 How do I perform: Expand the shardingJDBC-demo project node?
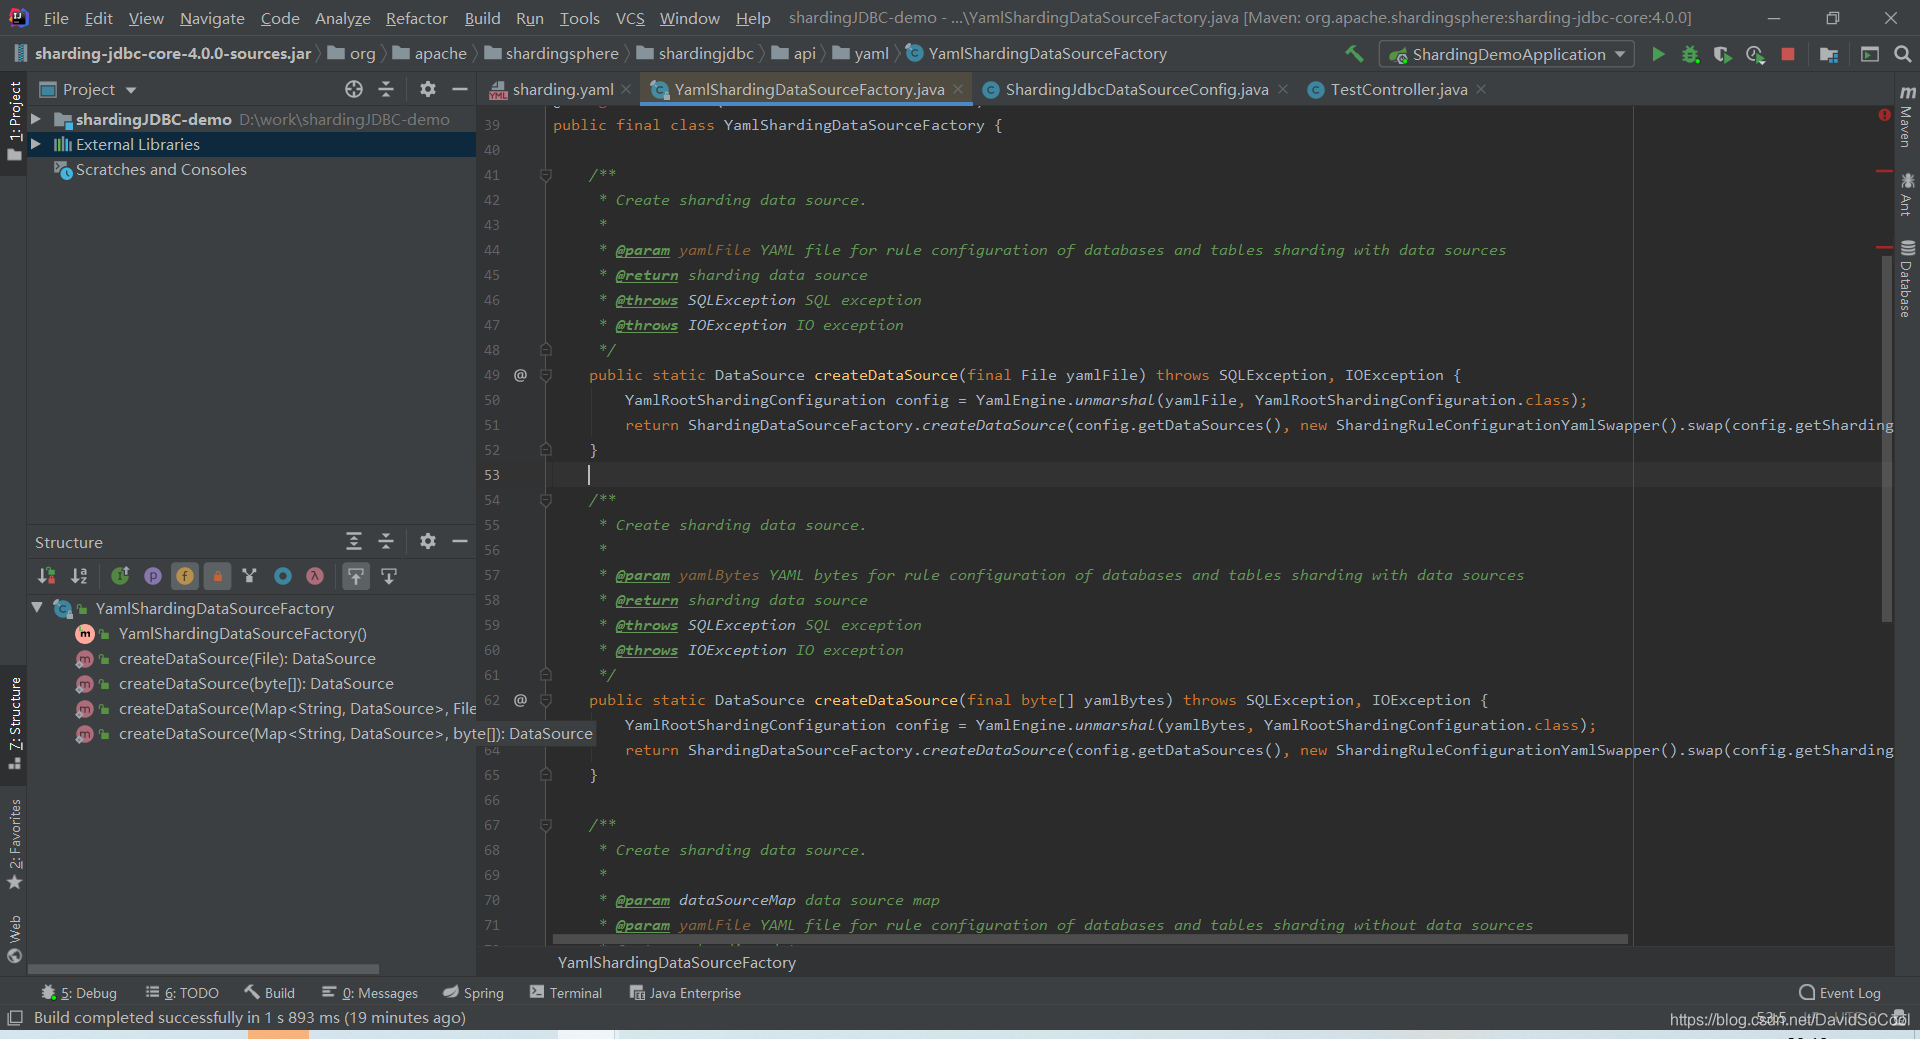pyautogui.click(x=37, y=119)
